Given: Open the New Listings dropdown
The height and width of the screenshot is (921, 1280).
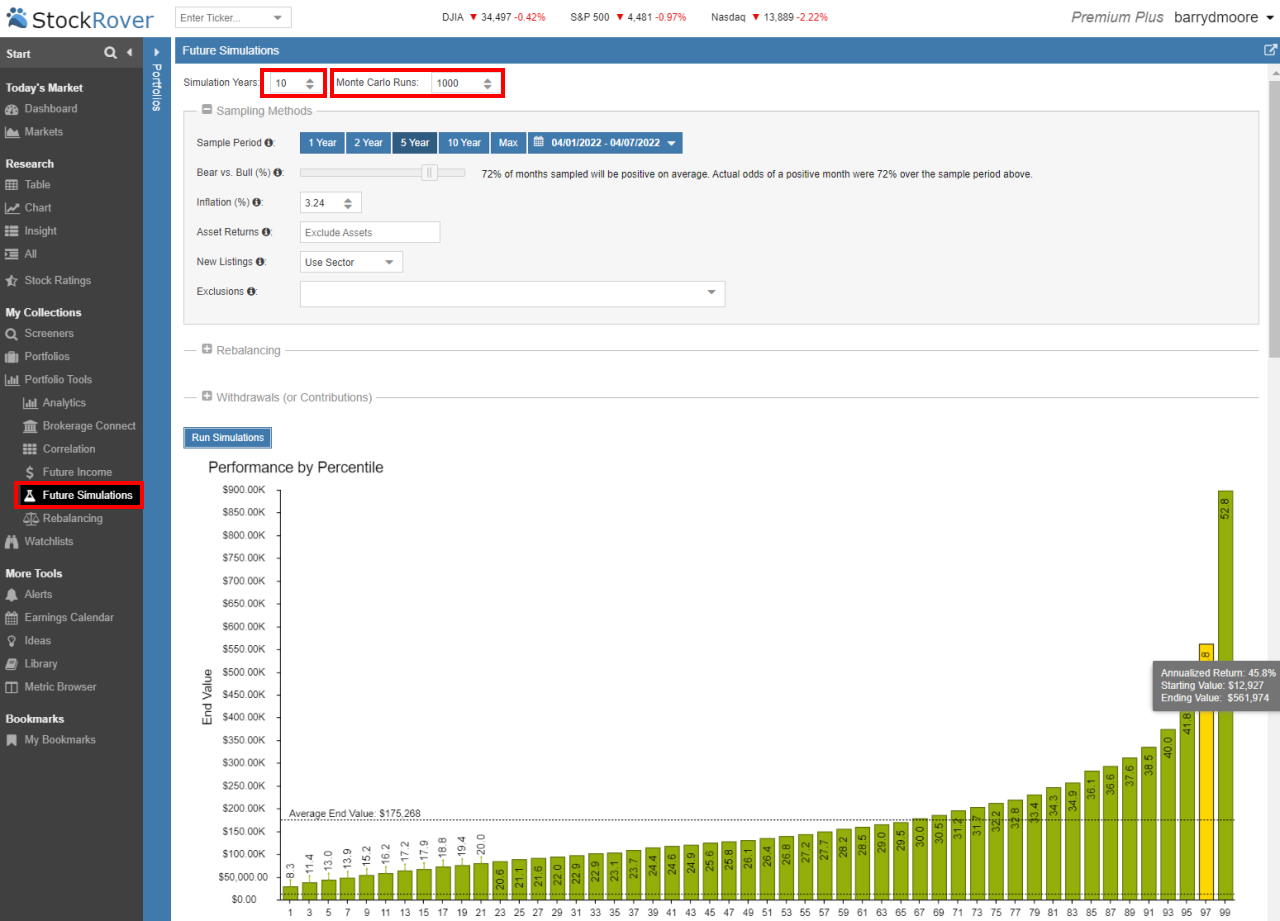Looking at the screenshot, I should (349, 261).
